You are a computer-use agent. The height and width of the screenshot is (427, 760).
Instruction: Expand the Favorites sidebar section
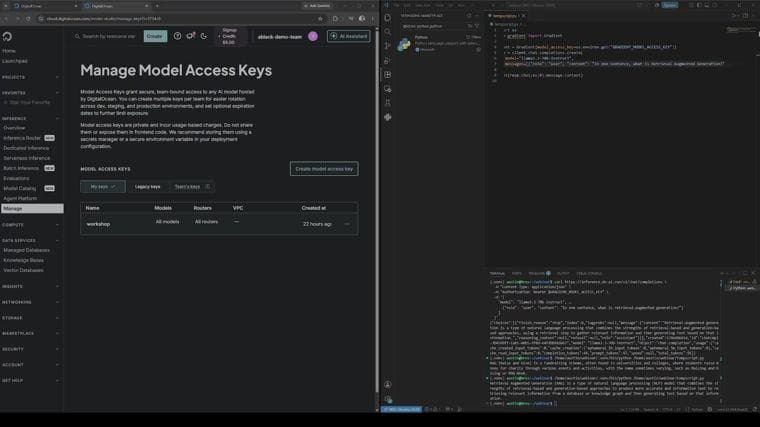coord(31,93)
